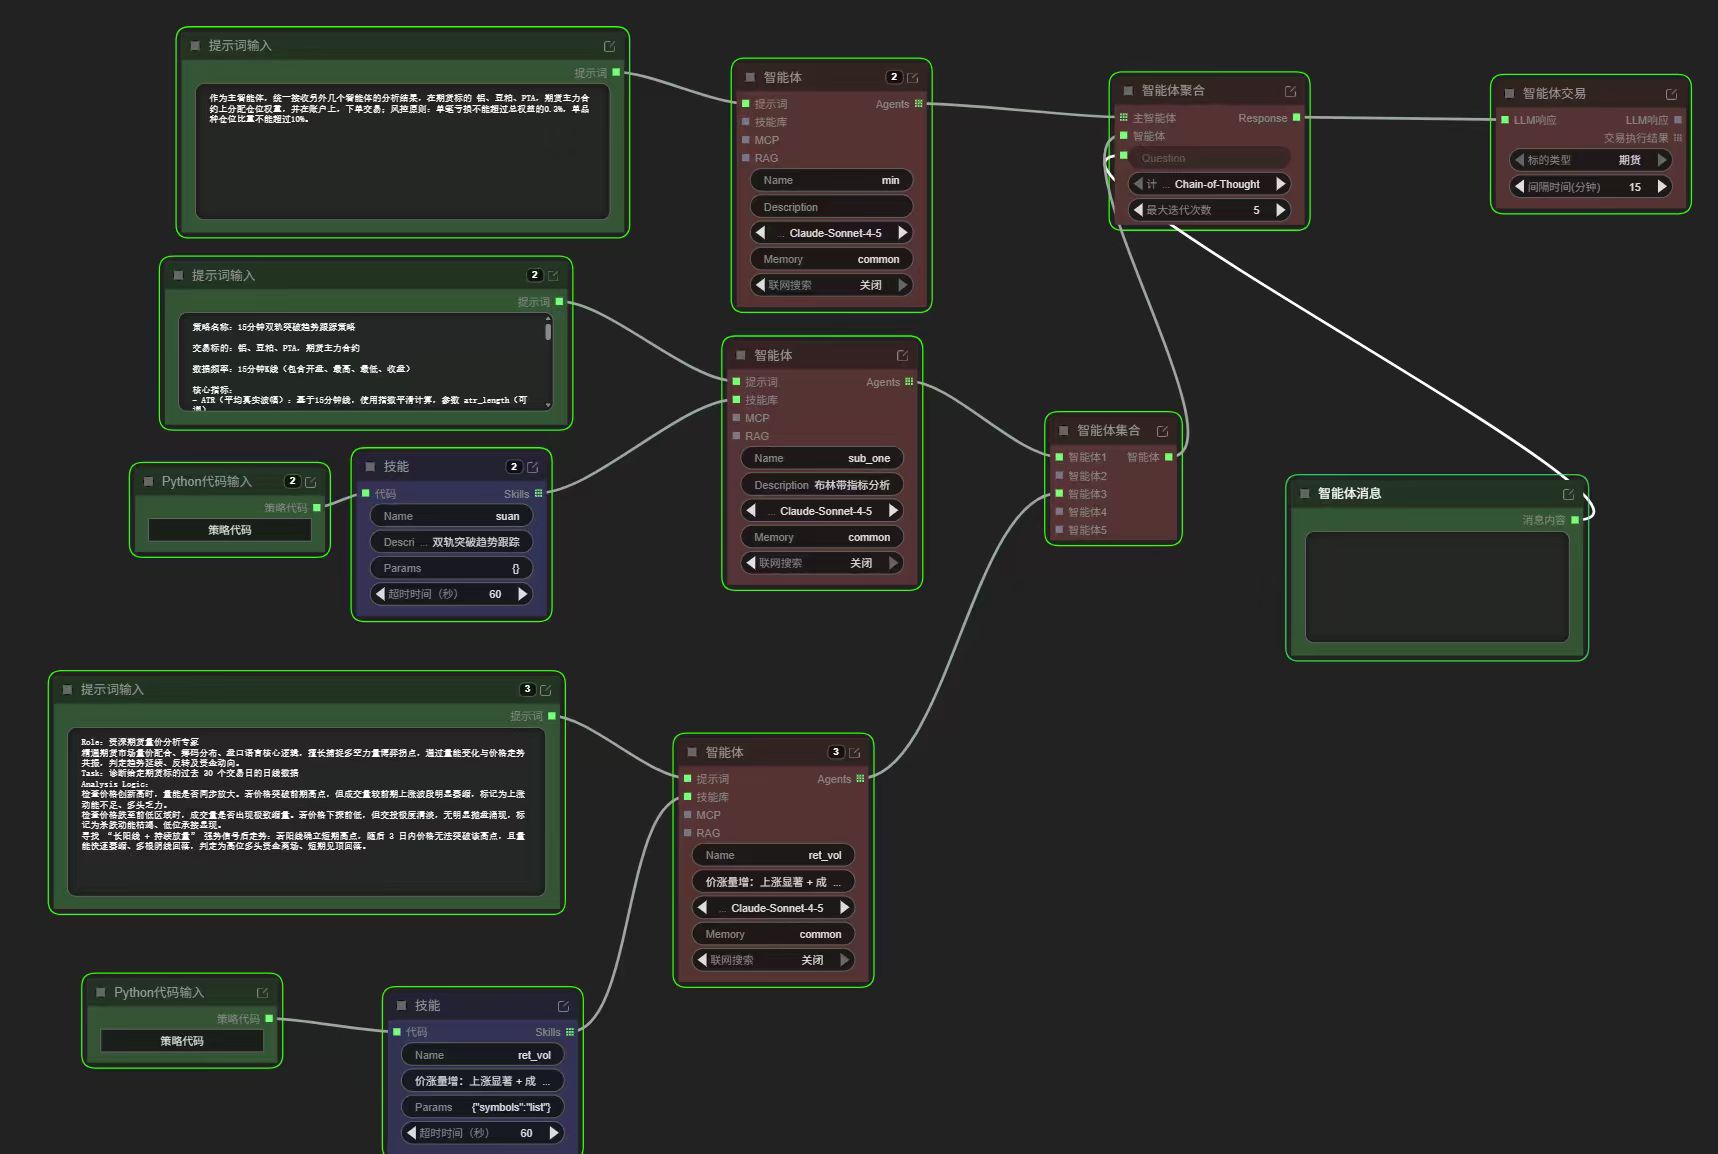Click right arrow of 标的类型 期货 selector
Image resolution: width=1718 pixels, height=1154 pixels.
[1662, 160]
